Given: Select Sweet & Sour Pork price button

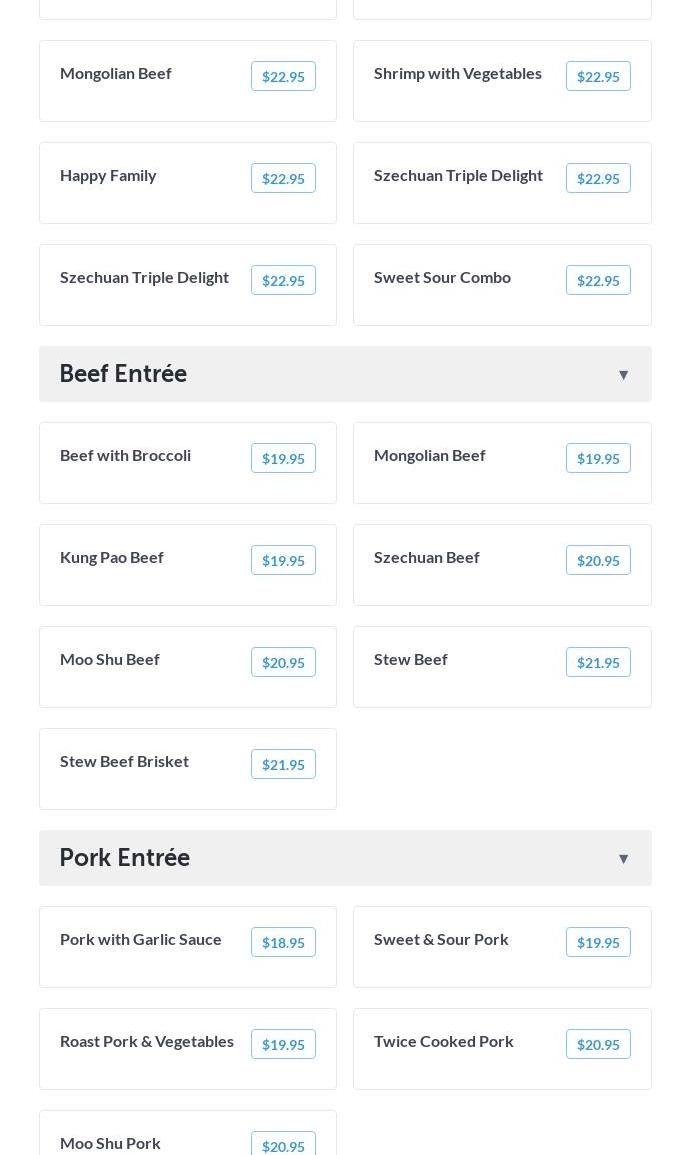Looking at the screenshot, I should tap(598, 943).
